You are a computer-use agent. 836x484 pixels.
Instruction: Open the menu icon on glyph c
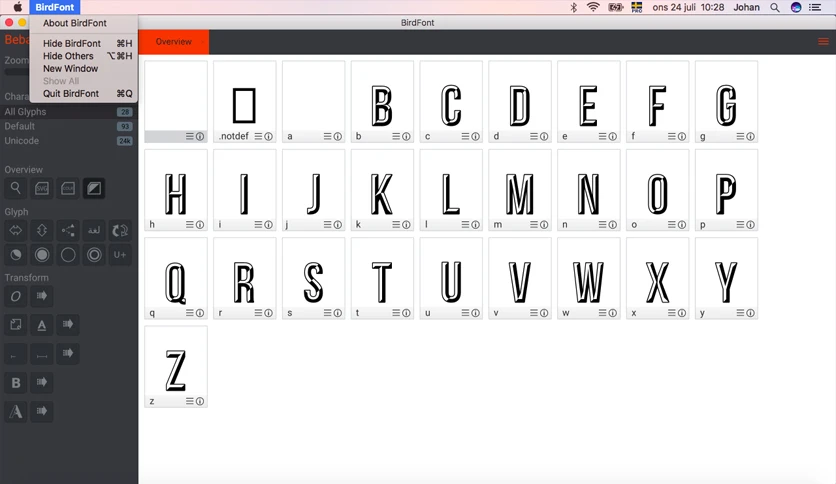pos(465,136)
